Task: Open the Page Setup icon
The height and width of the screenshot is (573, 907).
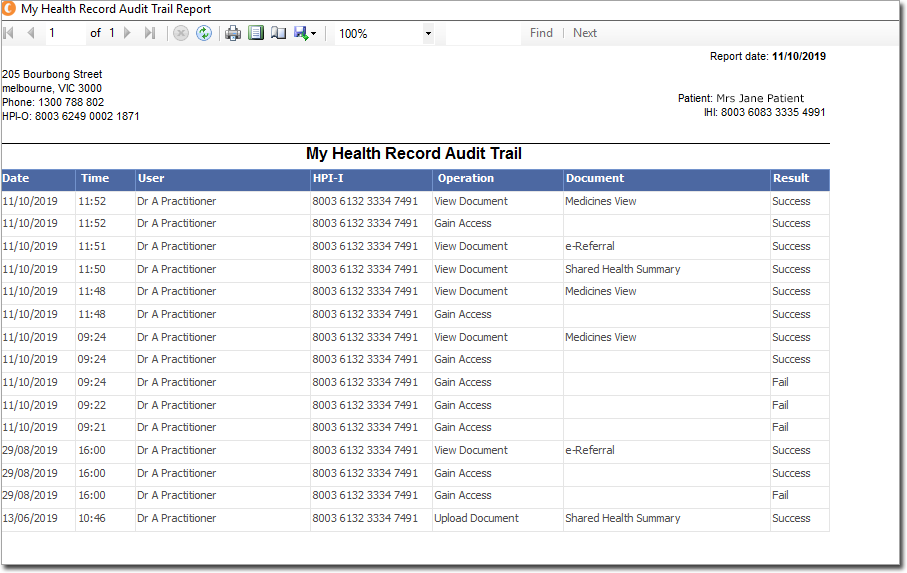Action: pyautogui.click(x=278, y=33)
